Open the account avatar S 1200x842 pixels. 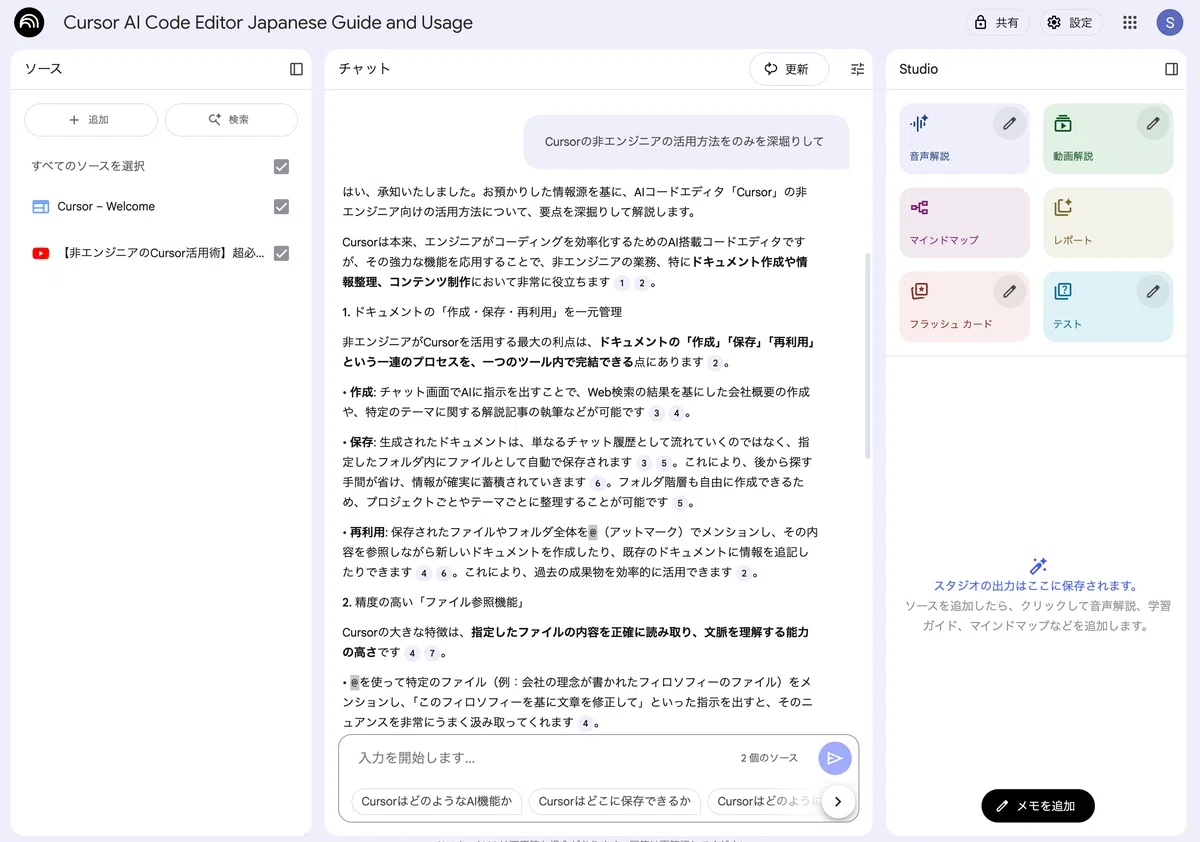tap(1170, 22)
